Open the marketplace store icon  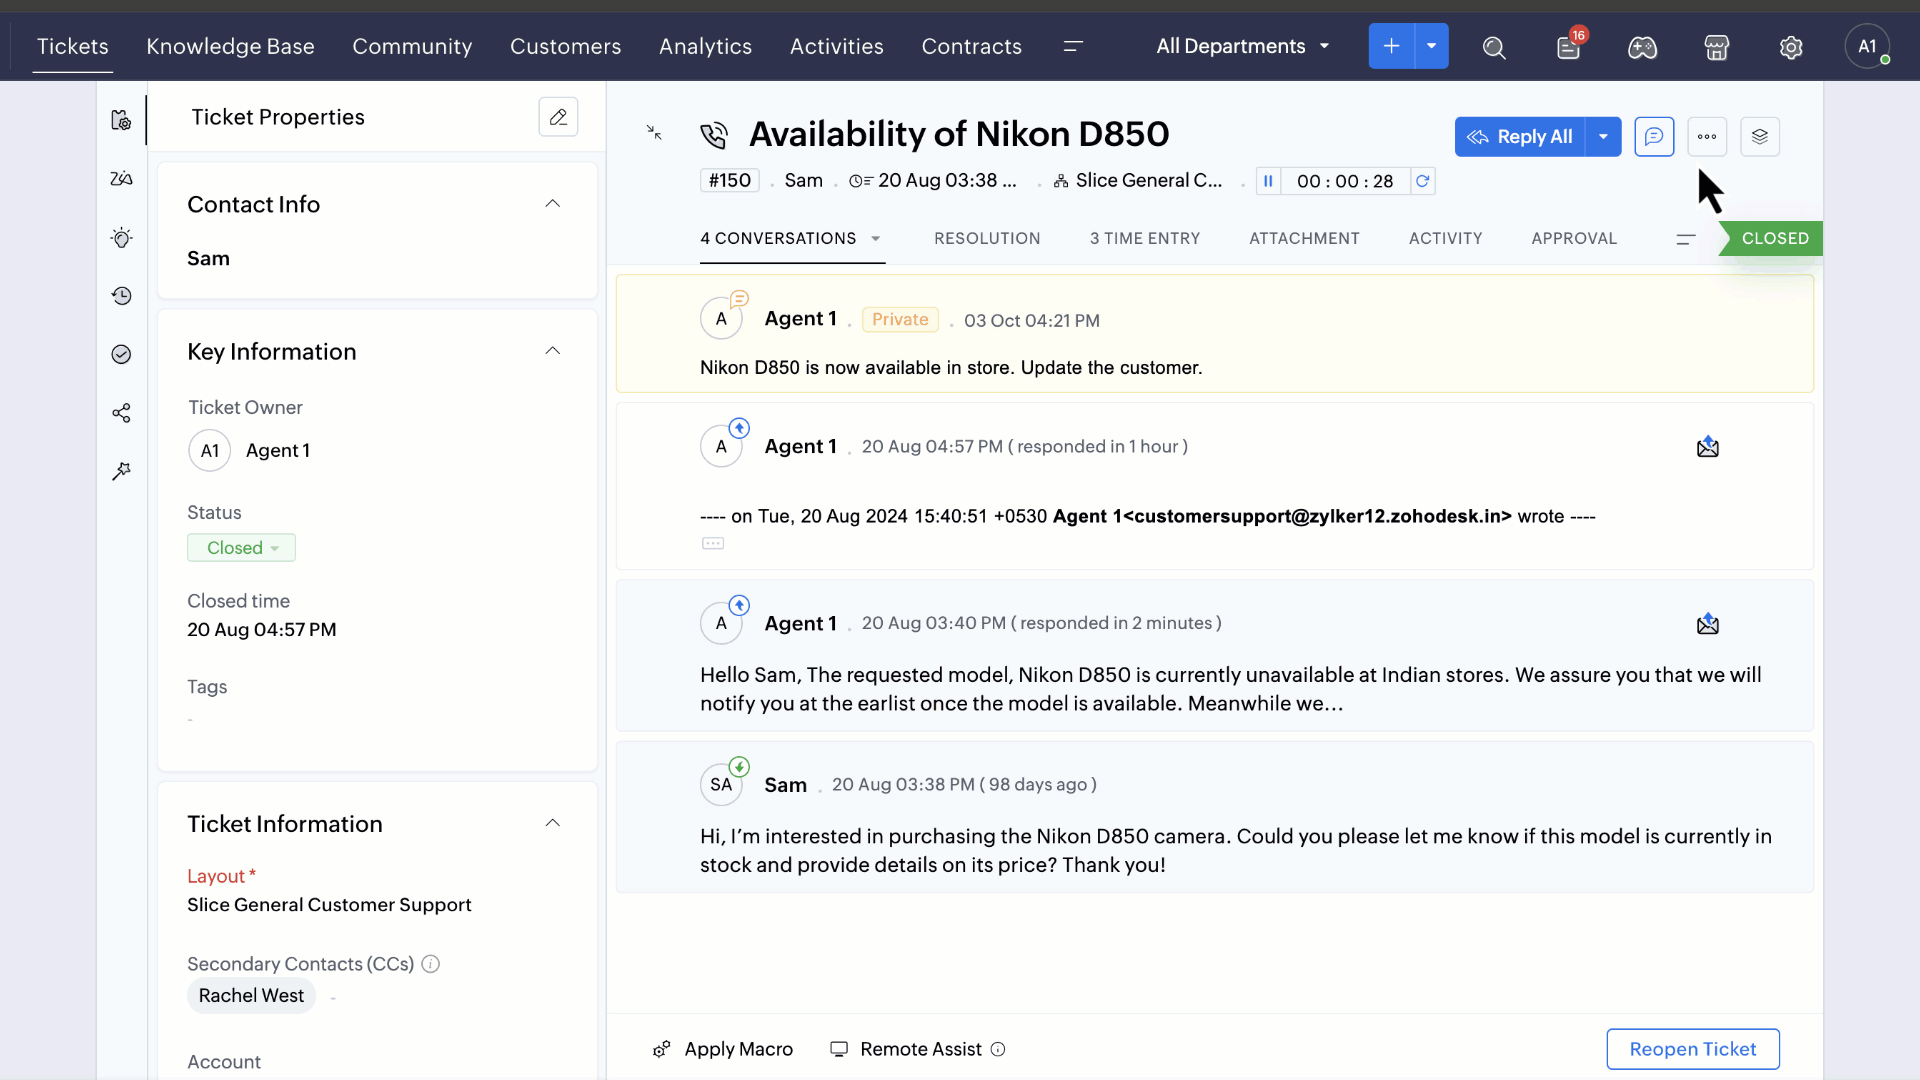[1716, 47]
